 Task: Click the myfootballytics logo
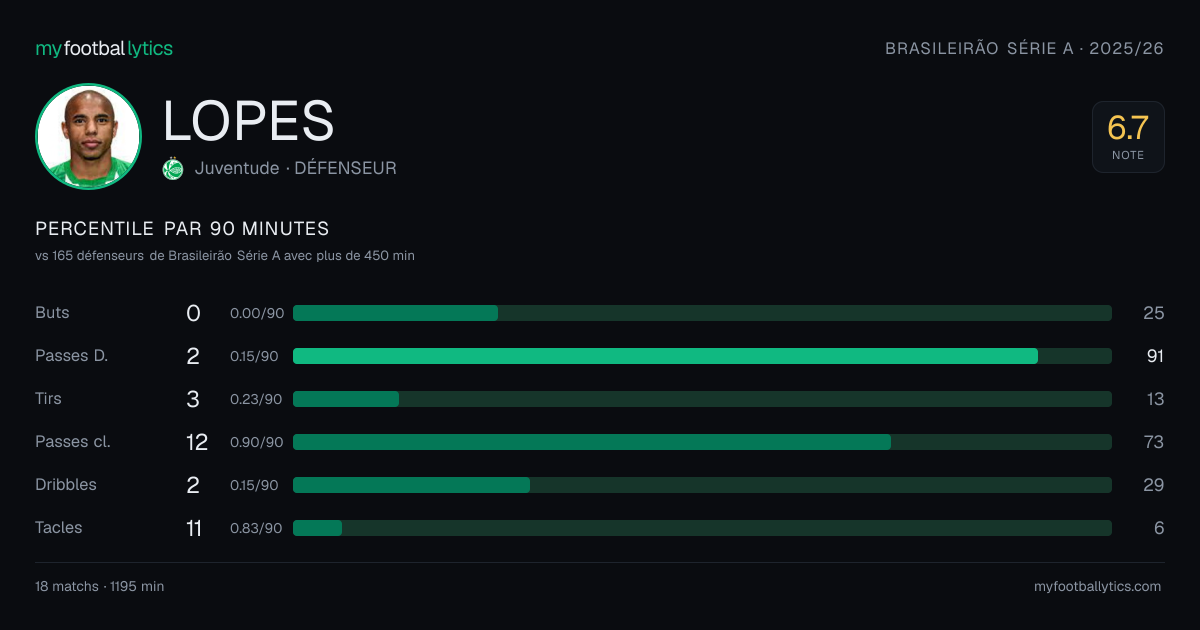[x=104, y=48]
